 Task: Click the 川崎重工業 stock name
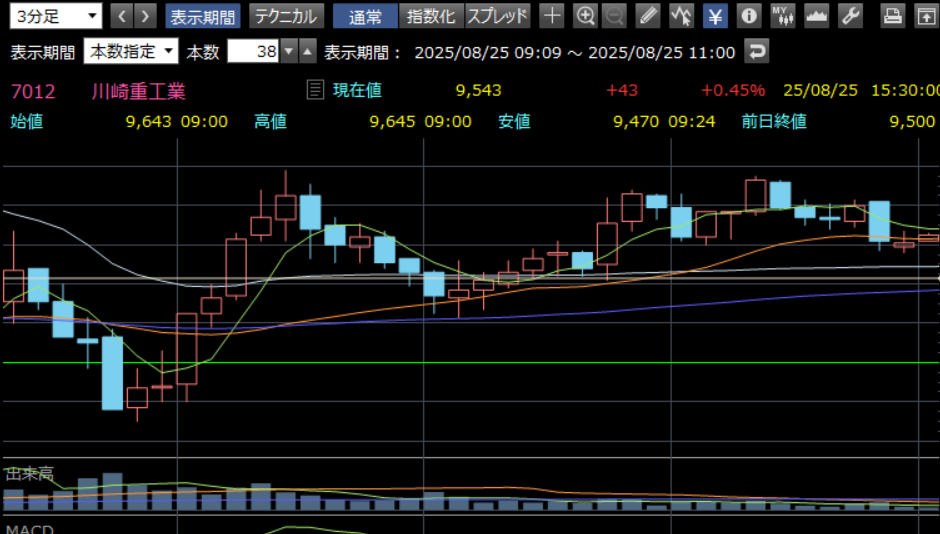point(138,91)
